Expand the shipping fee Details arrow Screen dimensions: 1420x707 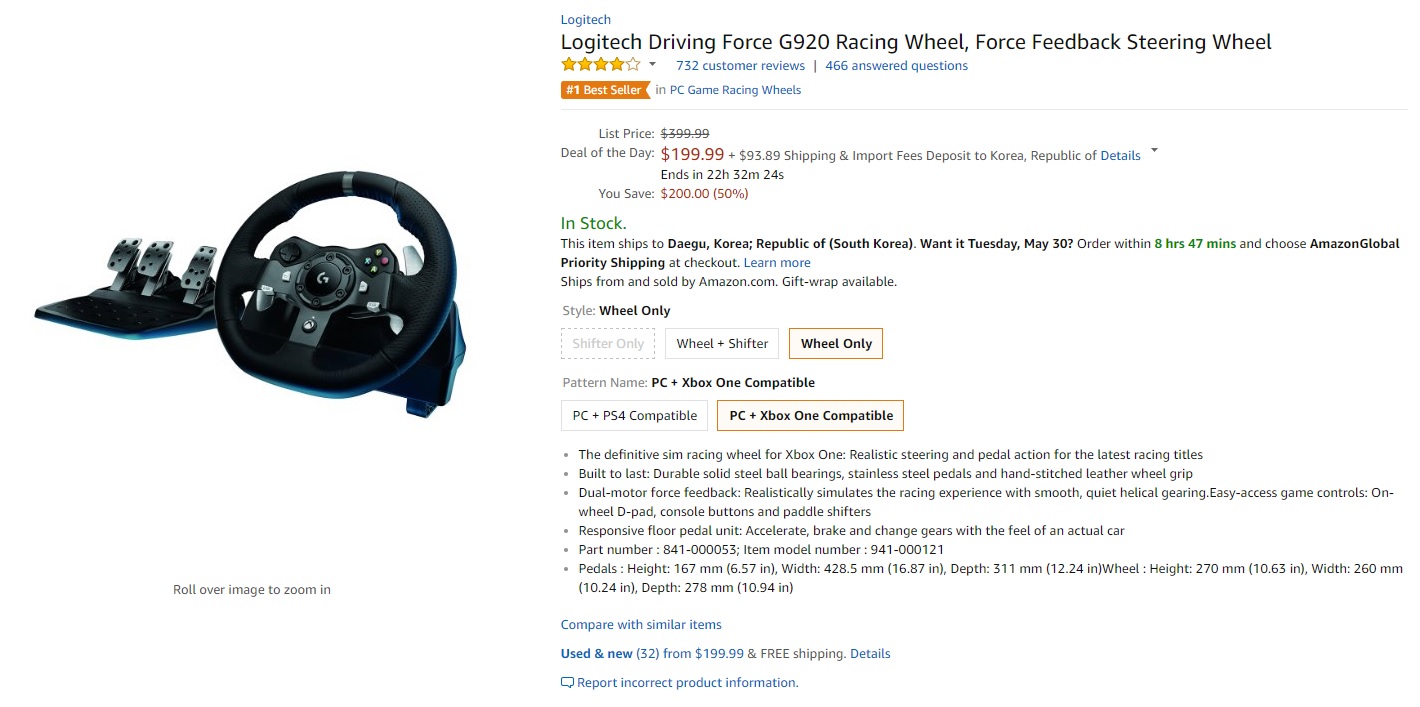(1155, 152)
